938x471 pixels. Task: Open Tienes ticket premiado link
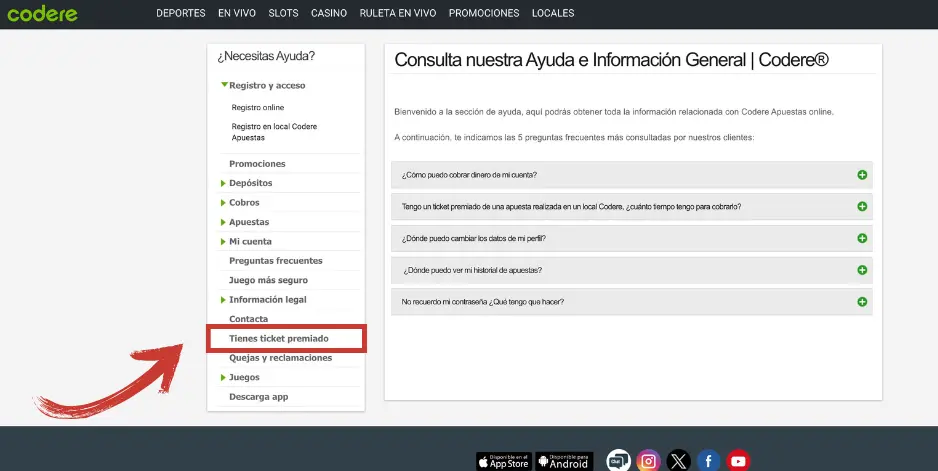[x=279, y=339]
